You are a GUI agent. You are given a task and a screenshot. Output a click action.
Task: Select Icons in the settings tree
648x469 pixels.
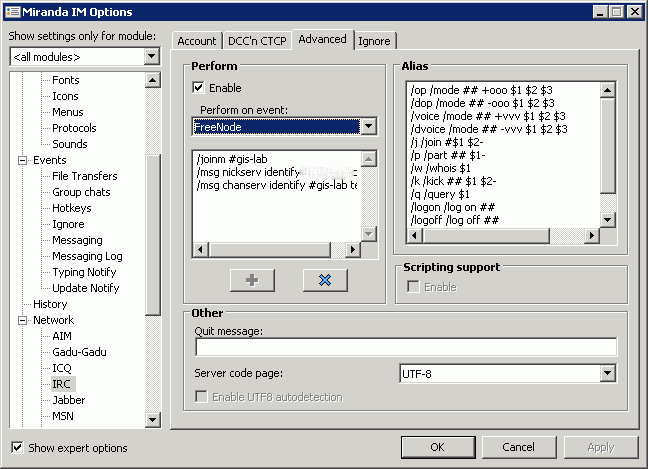[x=65, y=96]
